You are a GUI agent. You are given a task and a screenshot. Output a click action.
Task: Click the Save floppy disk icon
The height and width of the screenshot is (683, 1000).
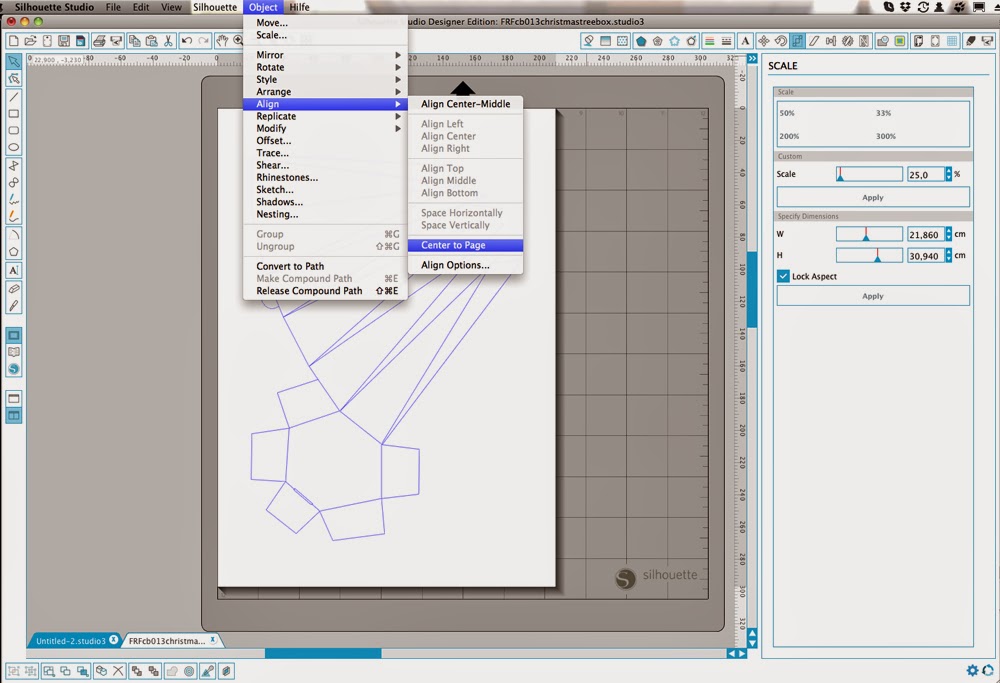click(64, 41)
